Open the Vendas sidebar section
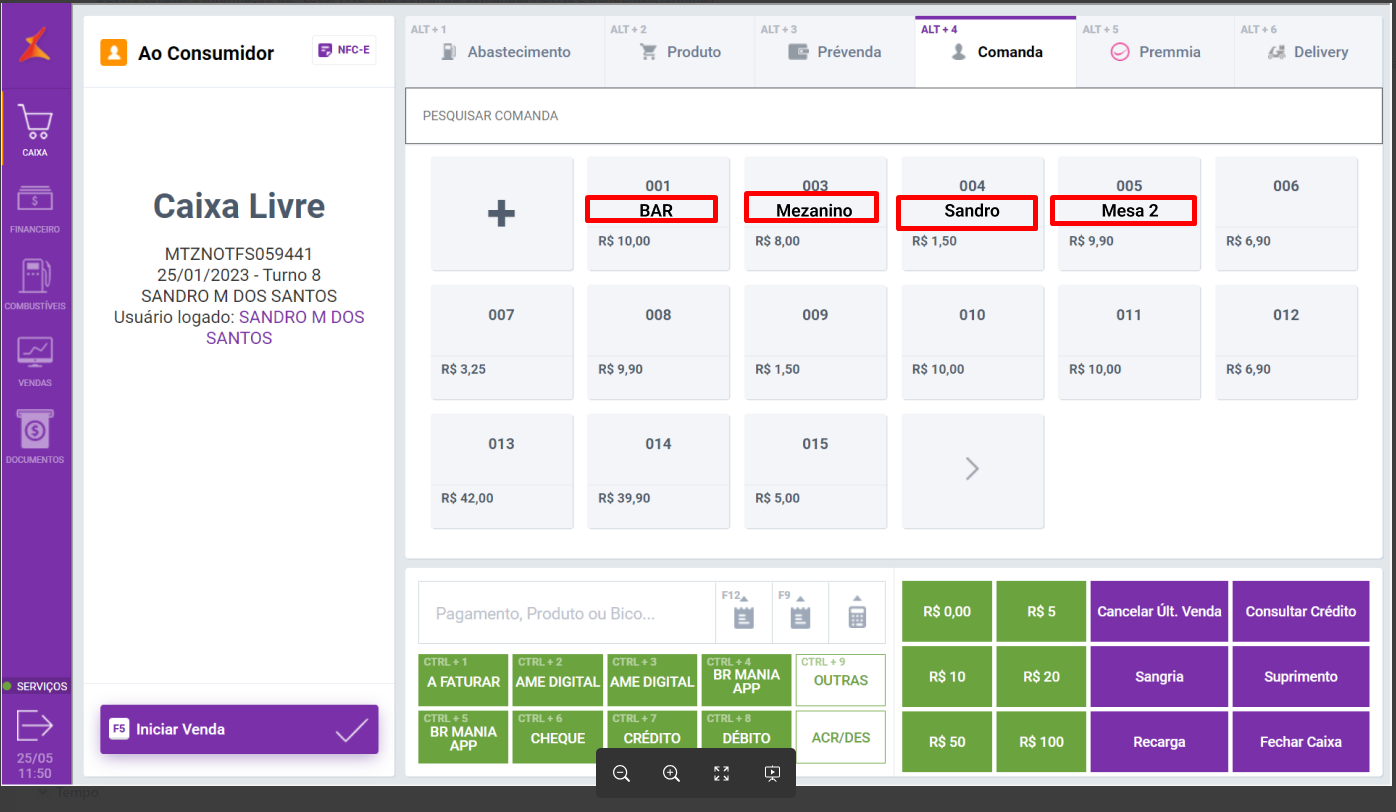Image resolution: width=1396 pixels, height=812 pixels. click(x=35, y=358)
